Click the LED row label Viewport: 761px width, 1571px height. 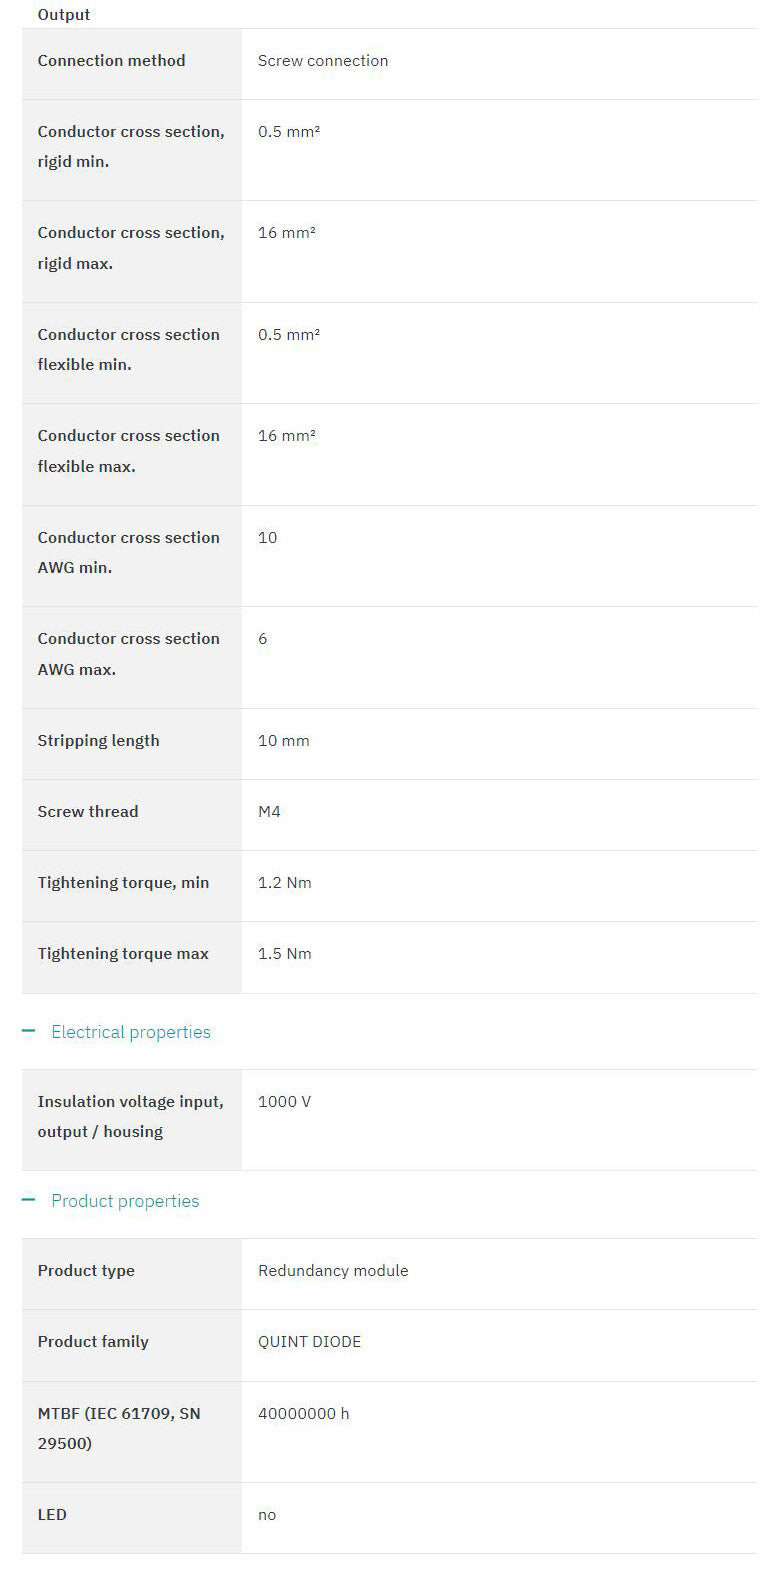coord(52,1515)
